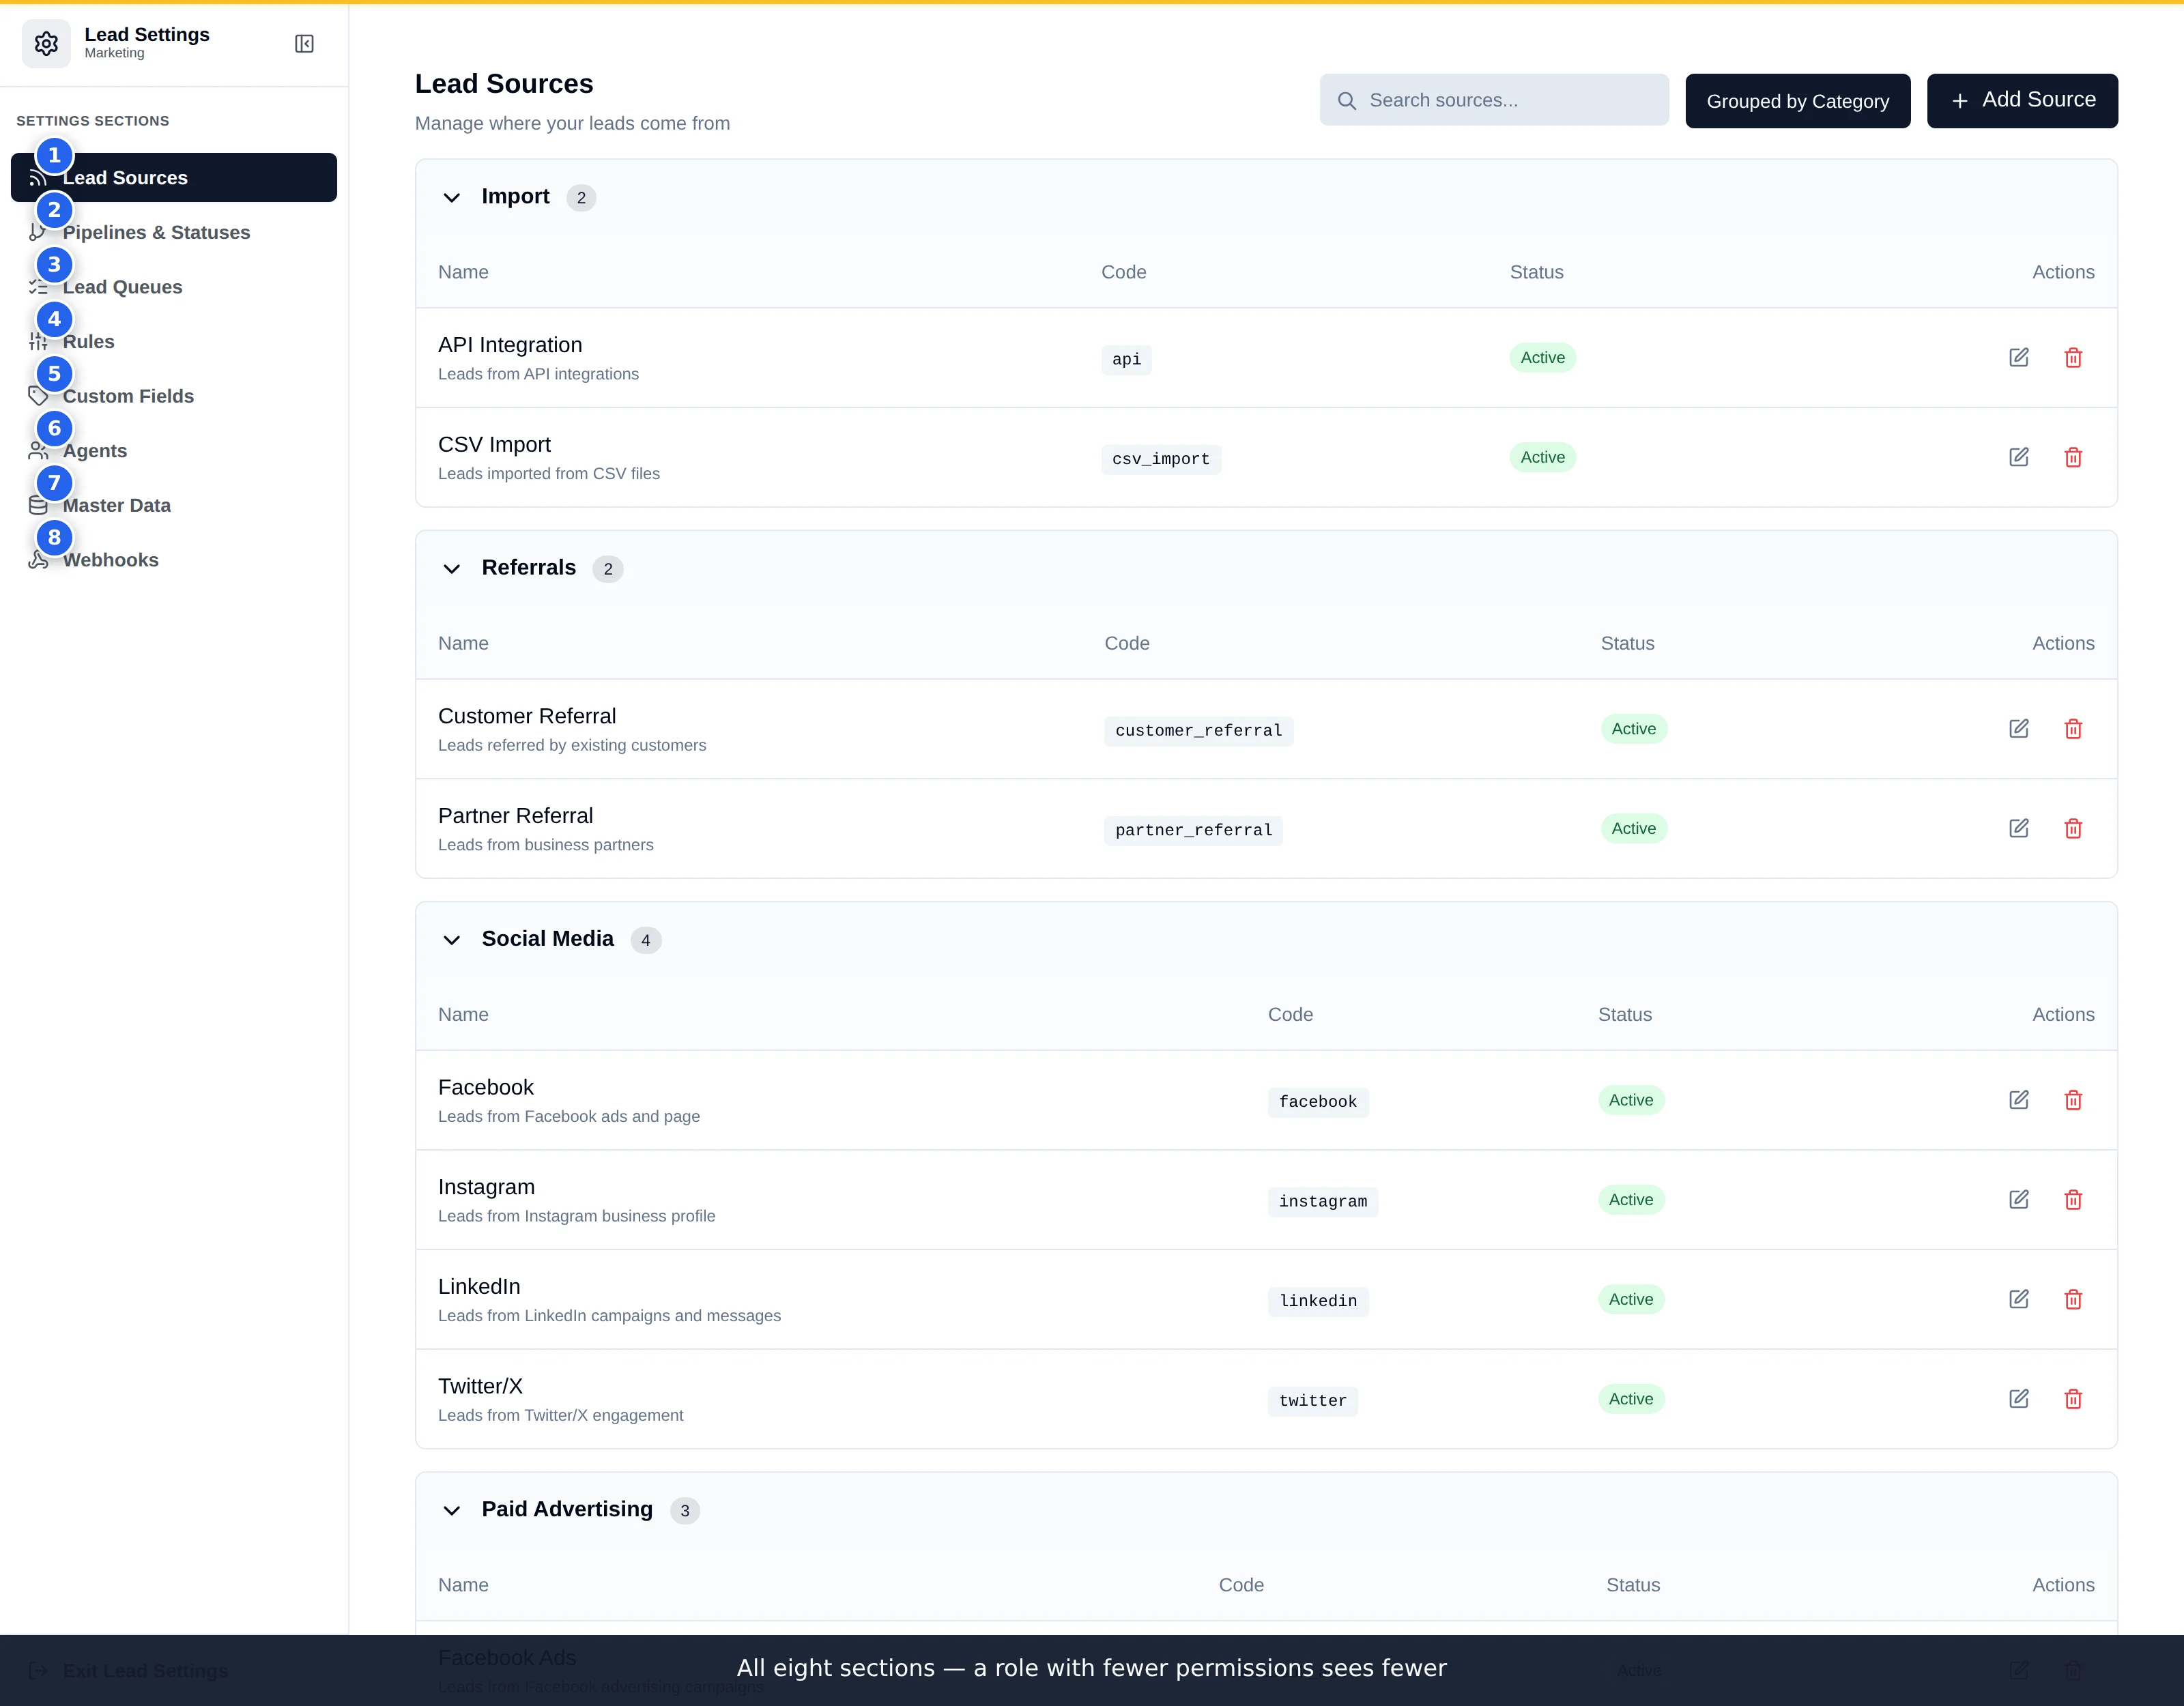Open Pipelines & Statuses section
This screenshot has height=1706, width=2184.
point(174,233)
